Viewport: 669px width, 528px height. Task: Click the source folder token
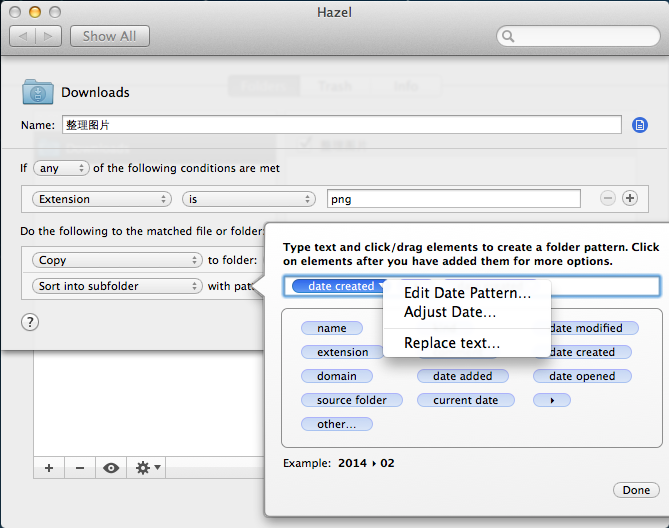(352, 400)
